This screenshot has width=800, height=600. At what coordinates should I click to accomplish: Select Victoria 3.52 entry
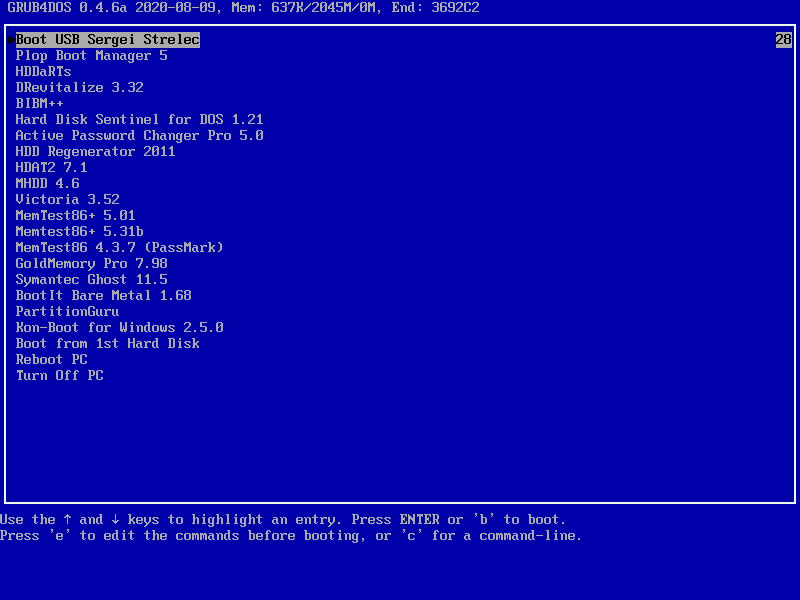click(67, 200)
